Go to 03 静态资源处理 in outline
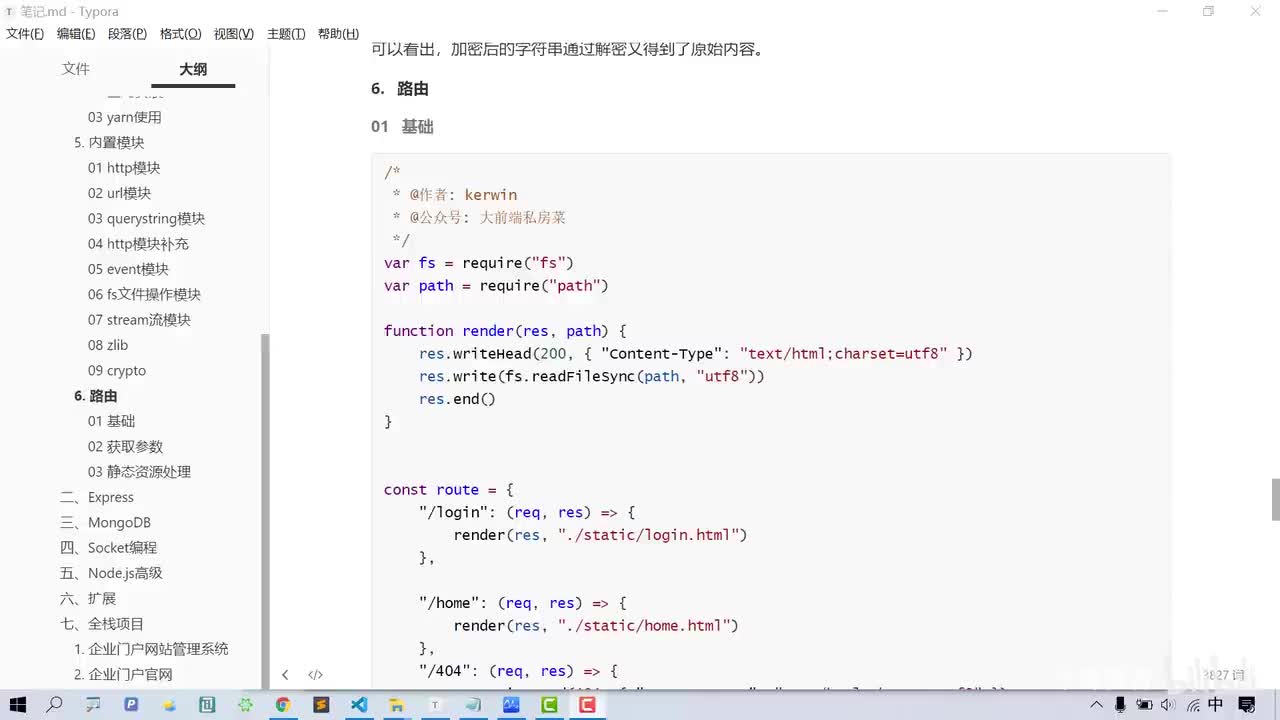 (139, 472)
